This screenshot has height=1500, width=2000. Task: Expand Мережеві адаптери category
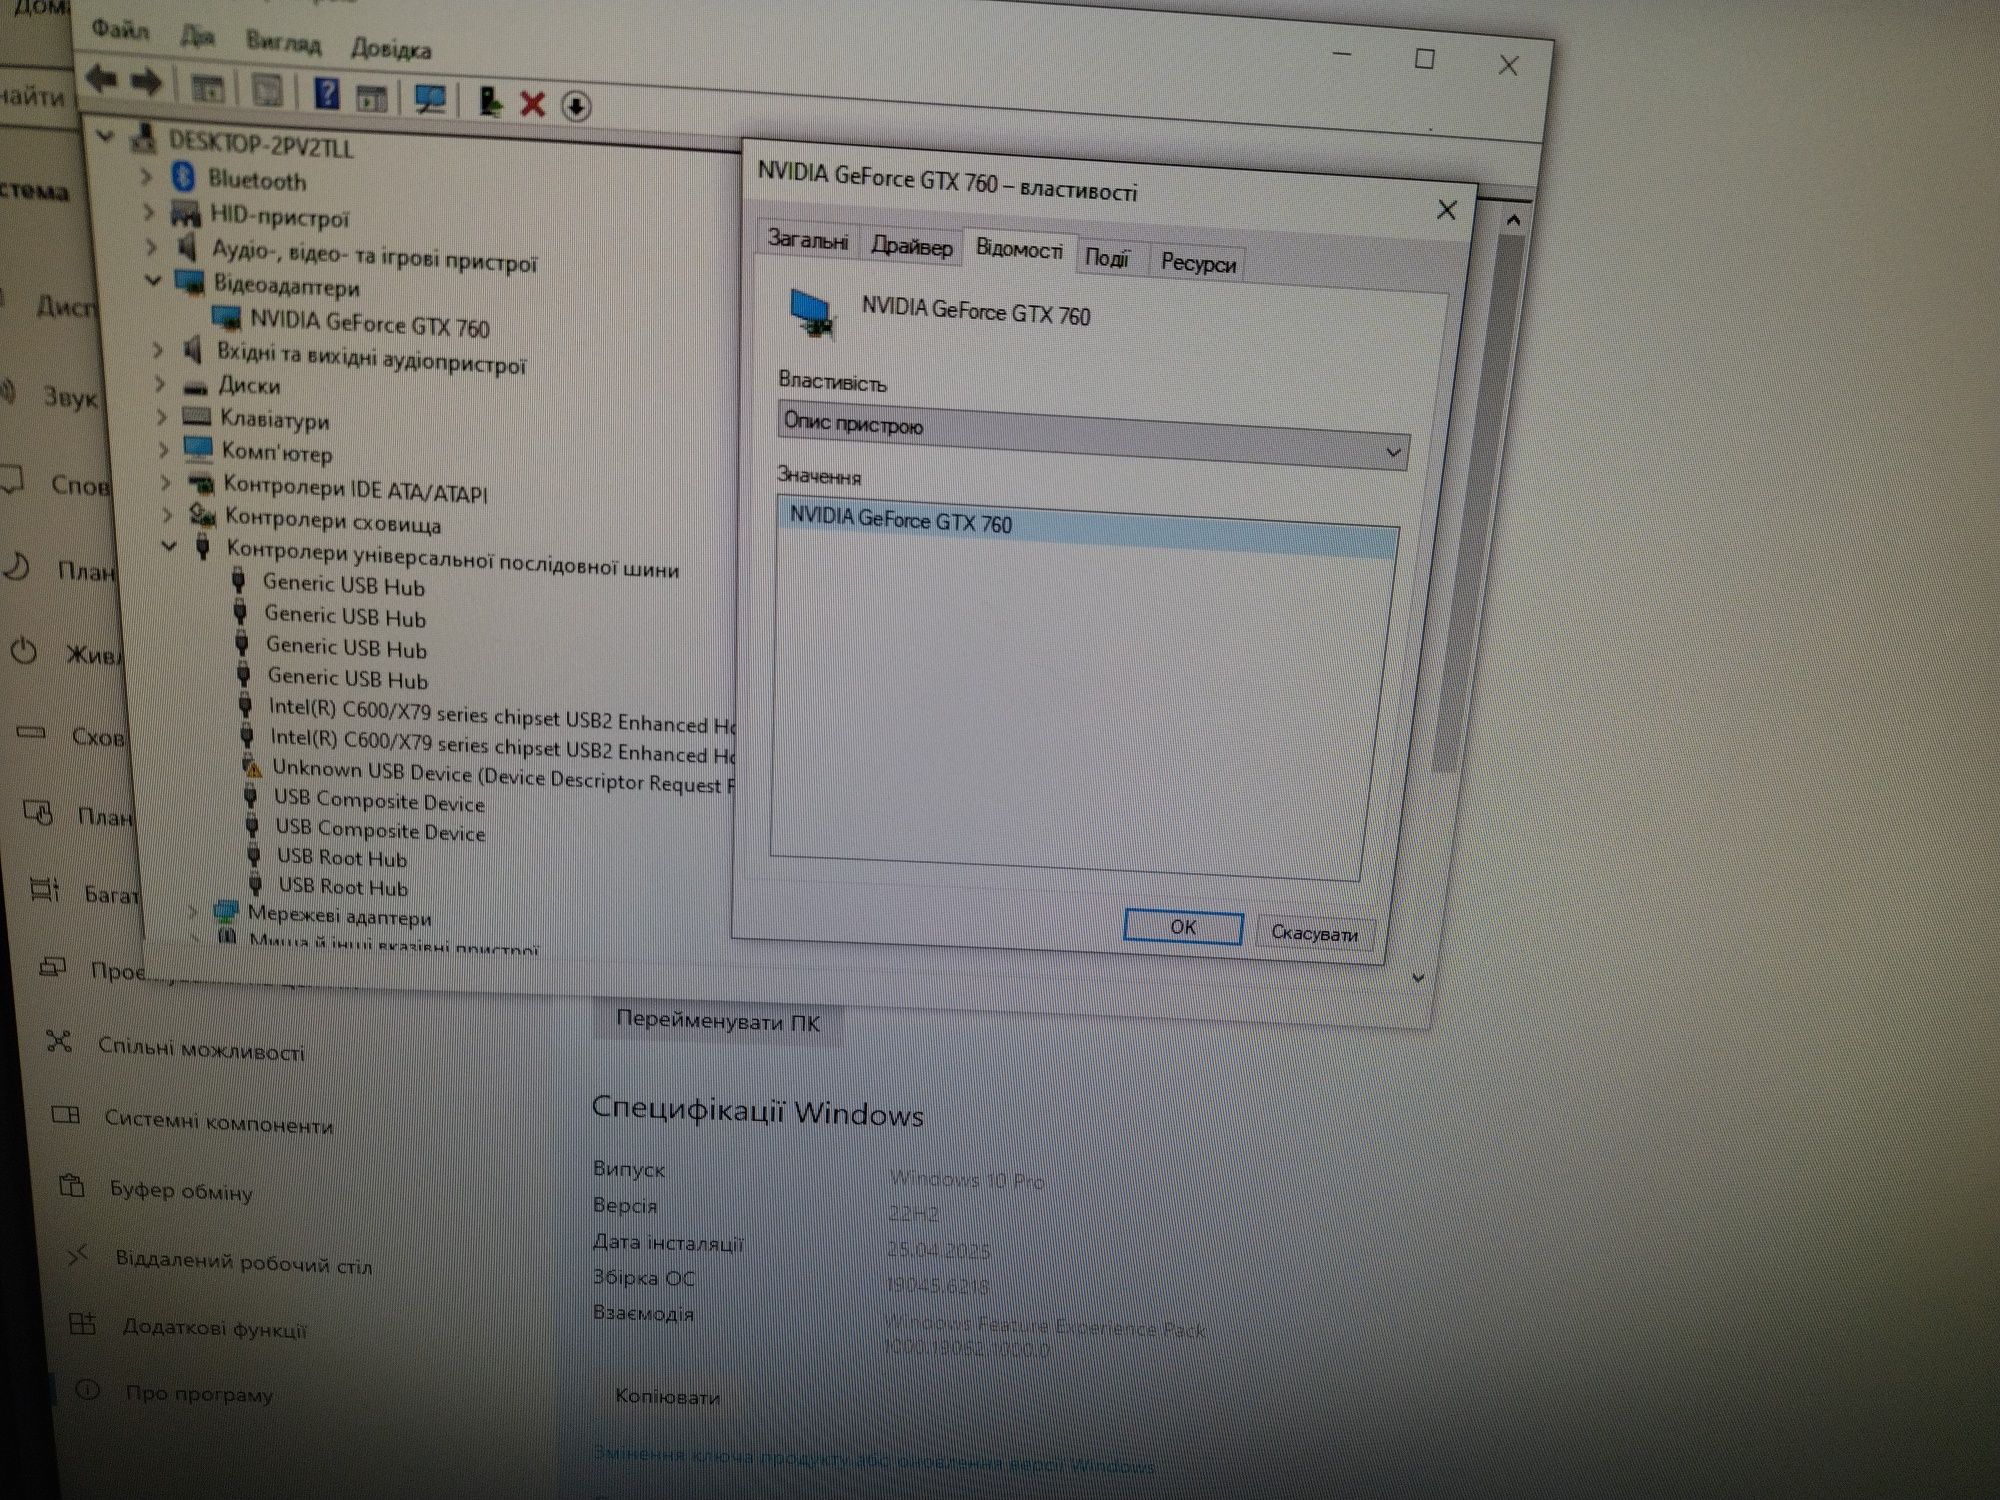[194, 911]
